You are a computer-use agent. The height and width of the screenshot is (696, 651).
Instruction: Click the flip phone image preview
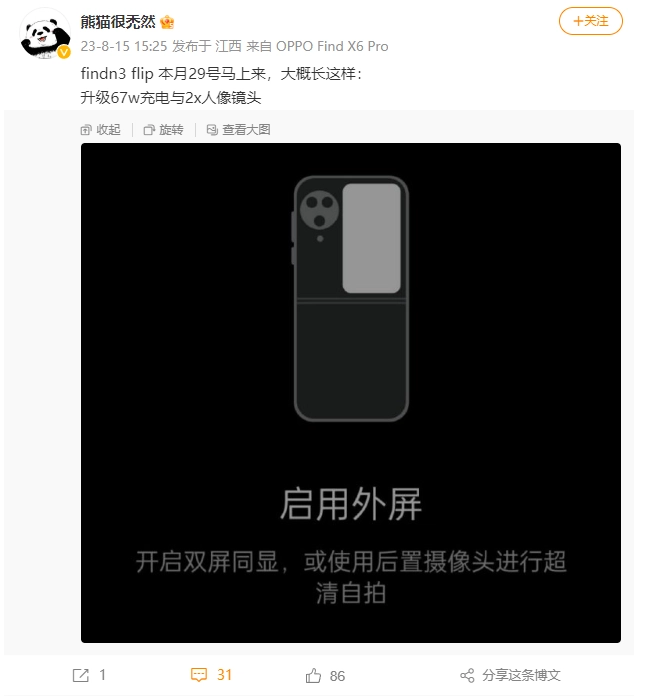click(x=351, y=393)
